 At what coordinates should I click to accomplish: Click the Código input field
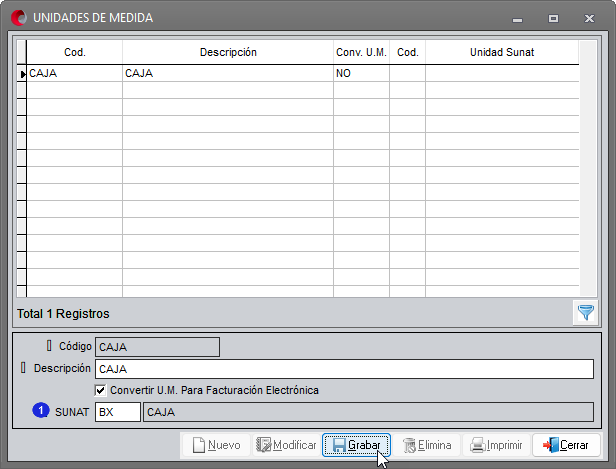[157, 347]
